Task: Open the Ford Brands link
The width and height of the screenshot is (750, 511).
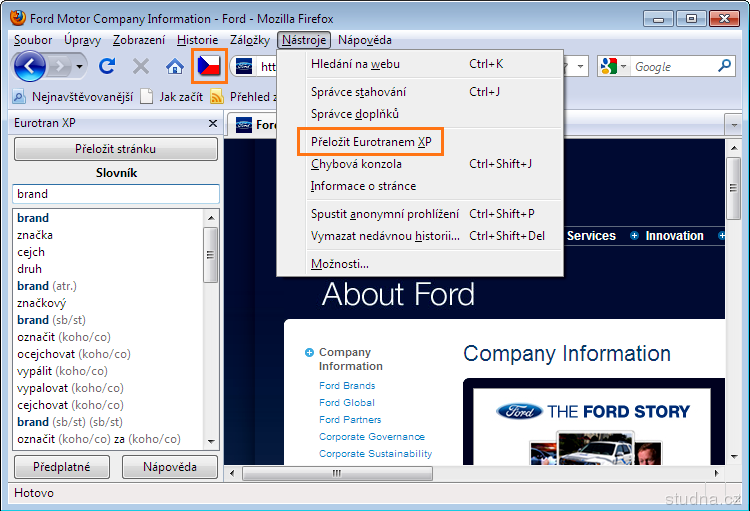Action: tap(347, 386)
